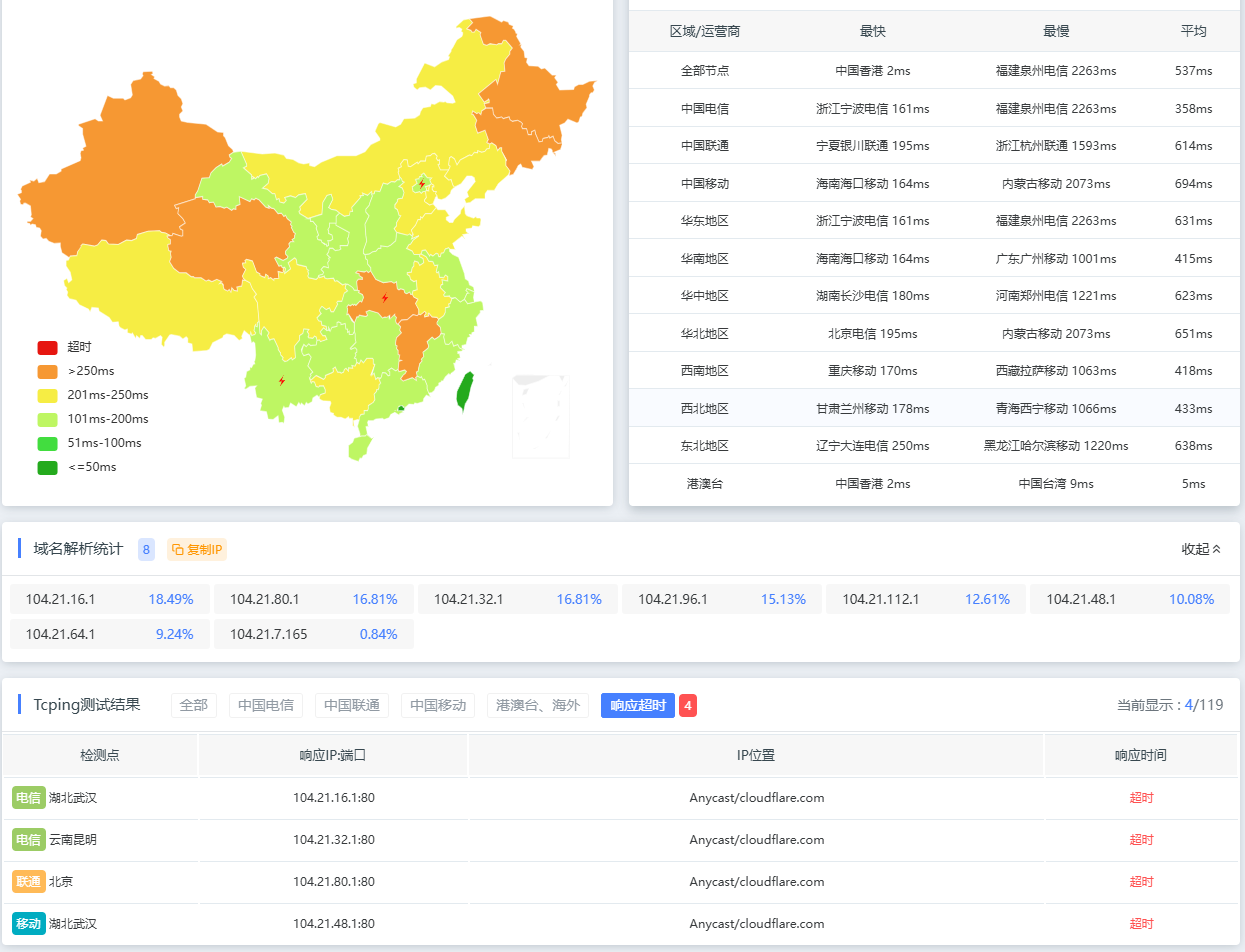Select the 中国移动 filter tab

point(438,705)
